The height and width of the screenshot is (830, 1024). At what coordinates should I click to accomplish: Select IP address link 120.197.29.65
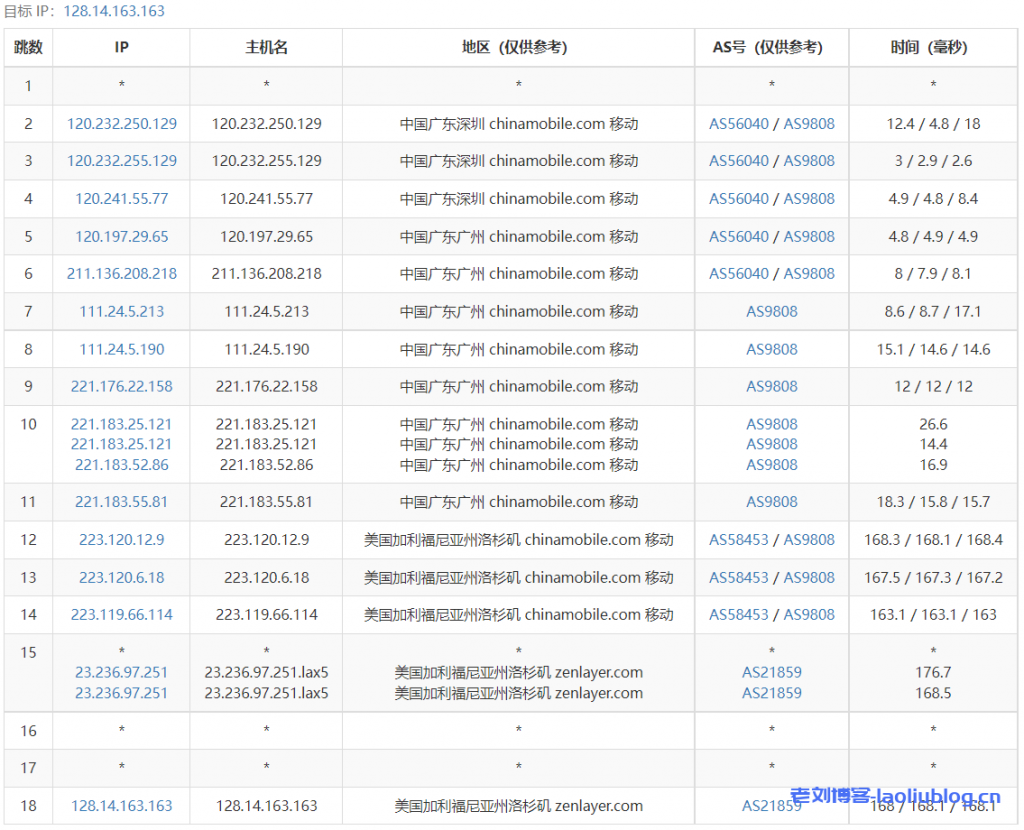[122, 237]
